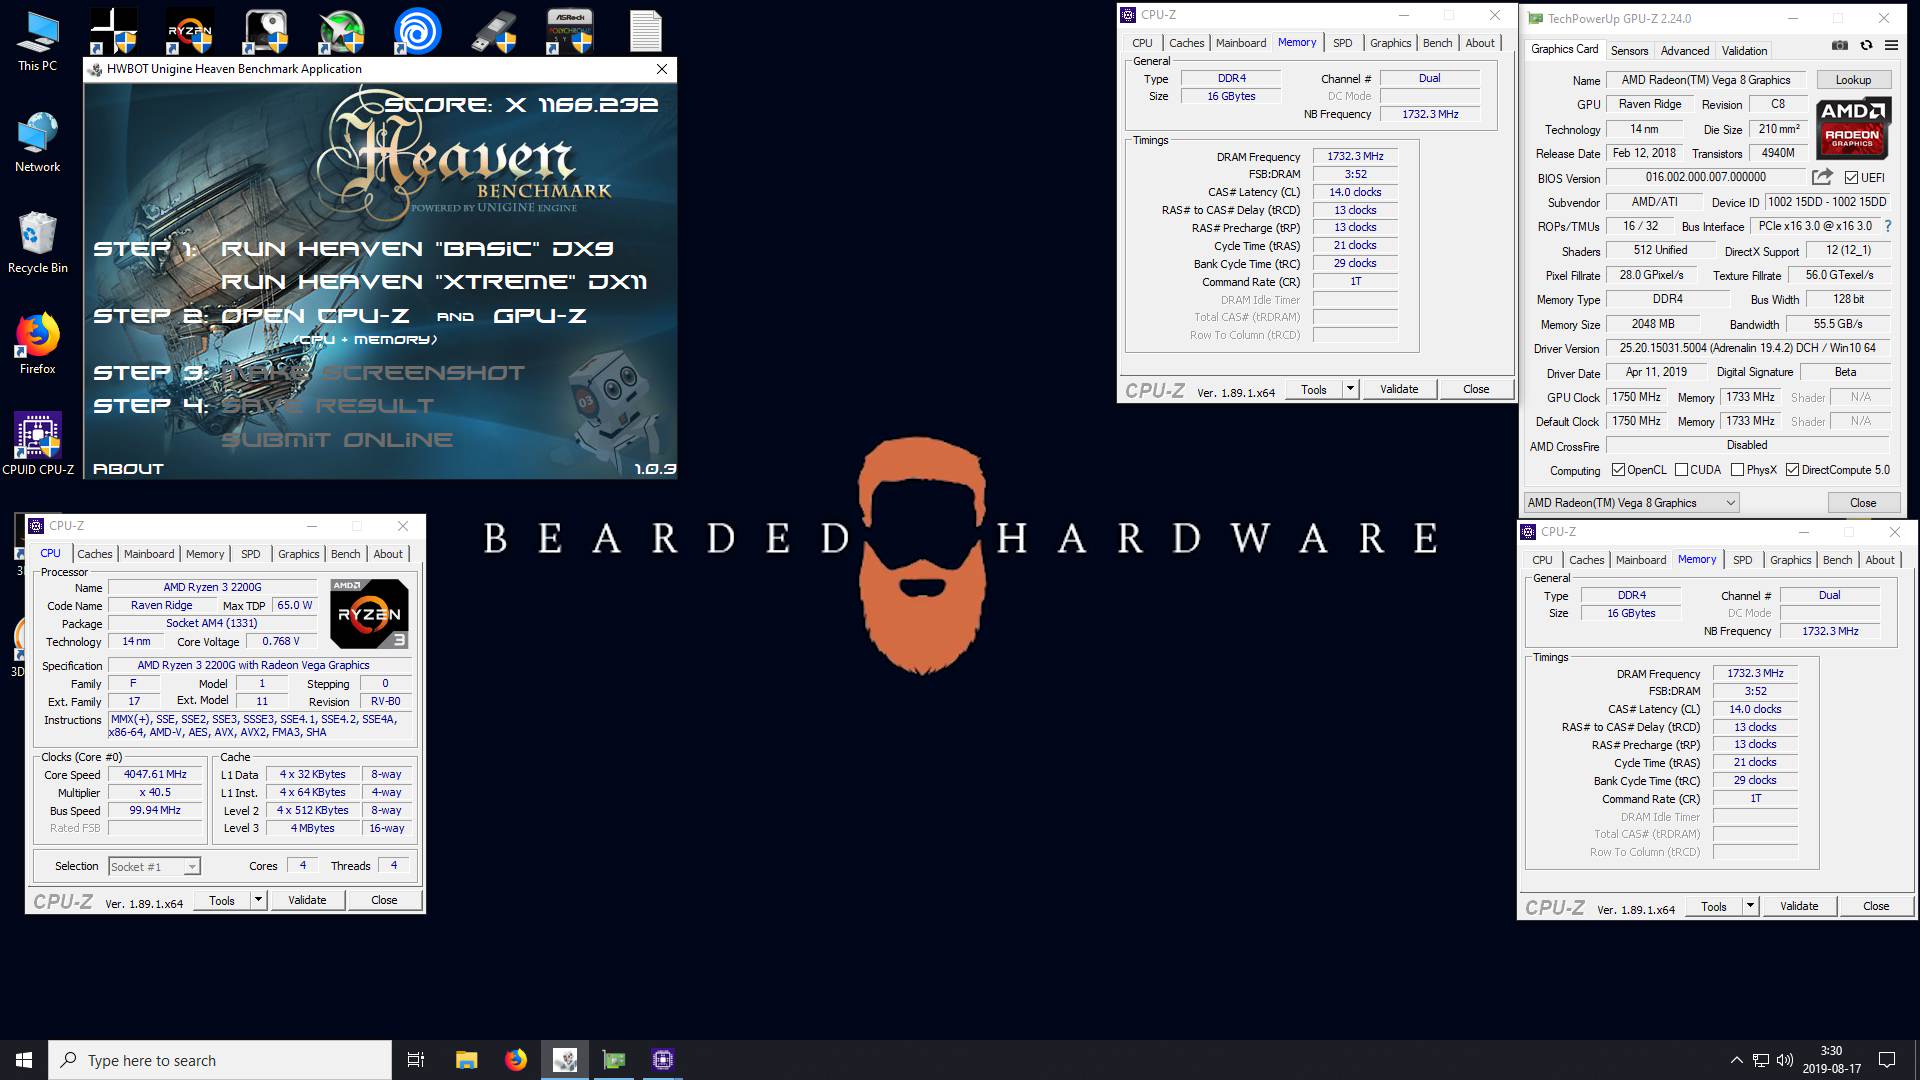
Task: Click Run Heaven "Basic" DX9 step
Action: [x=417, y=249]
